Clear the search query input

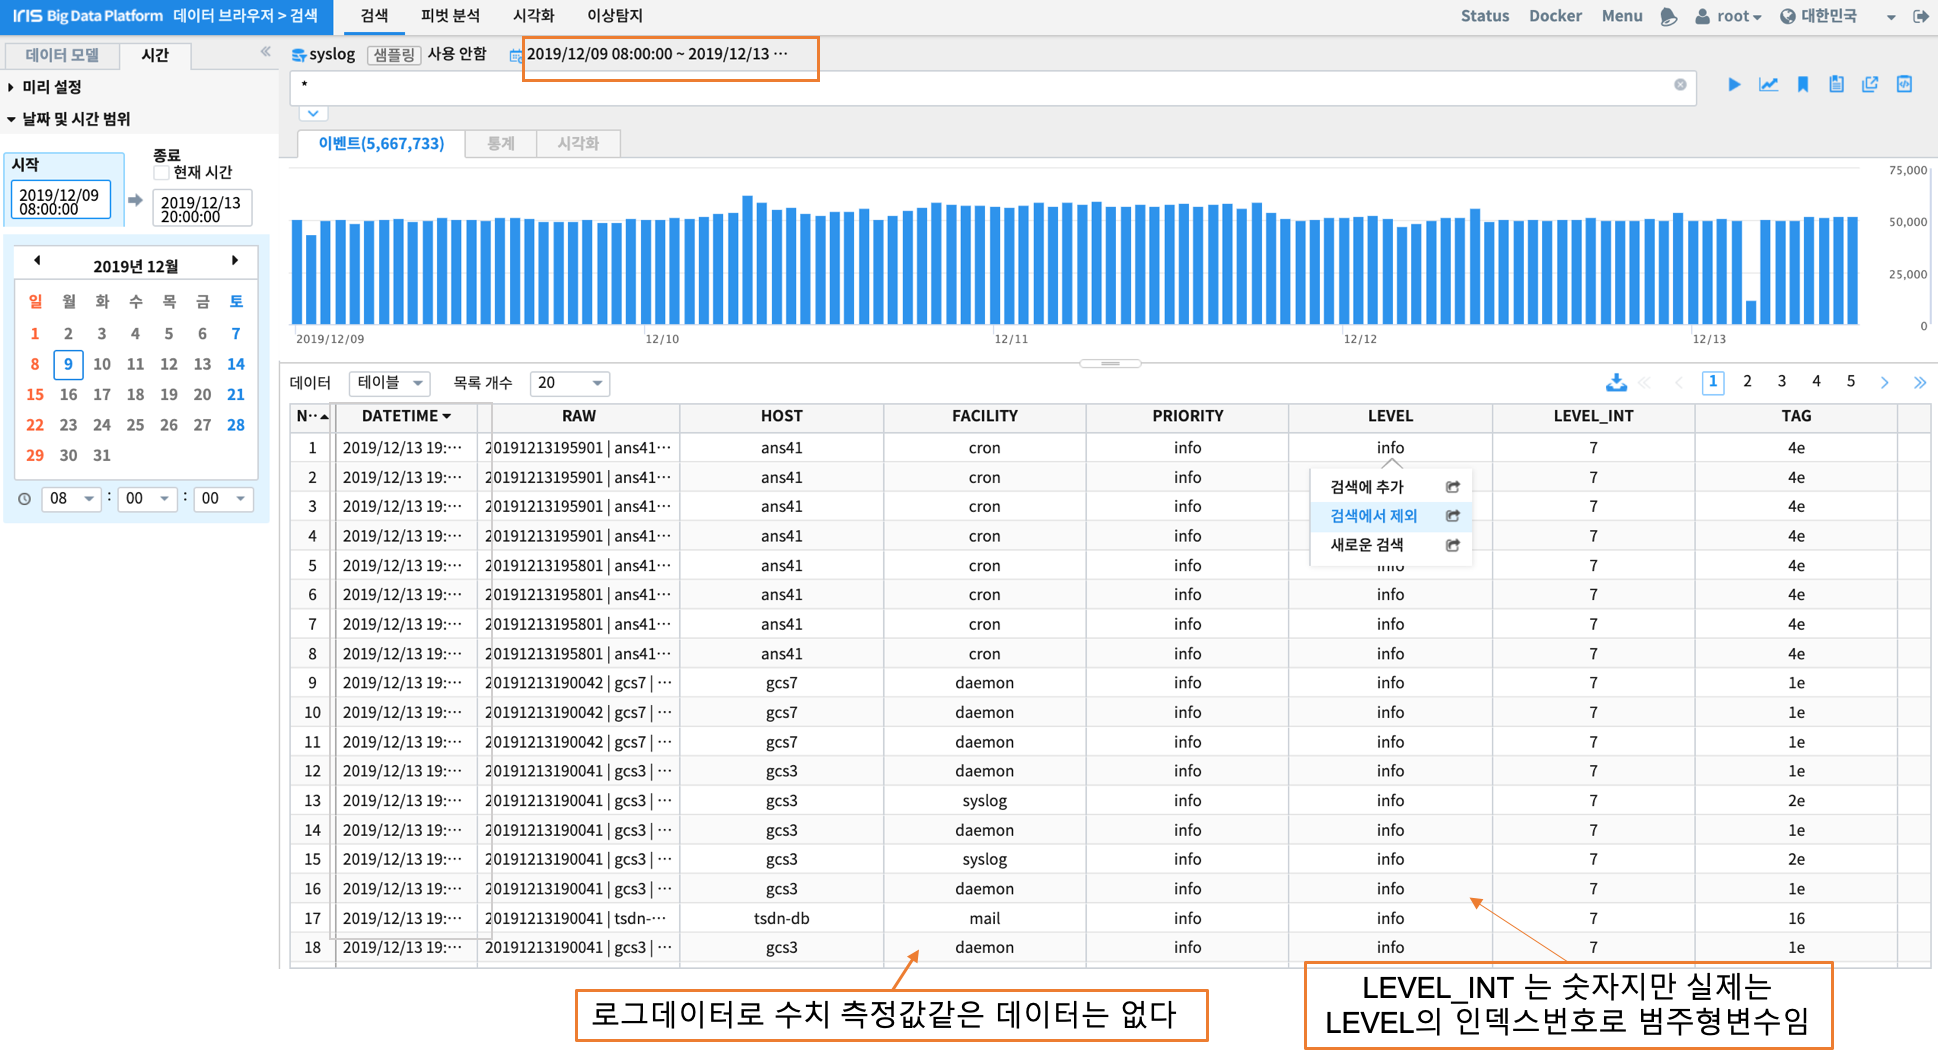1680,85
